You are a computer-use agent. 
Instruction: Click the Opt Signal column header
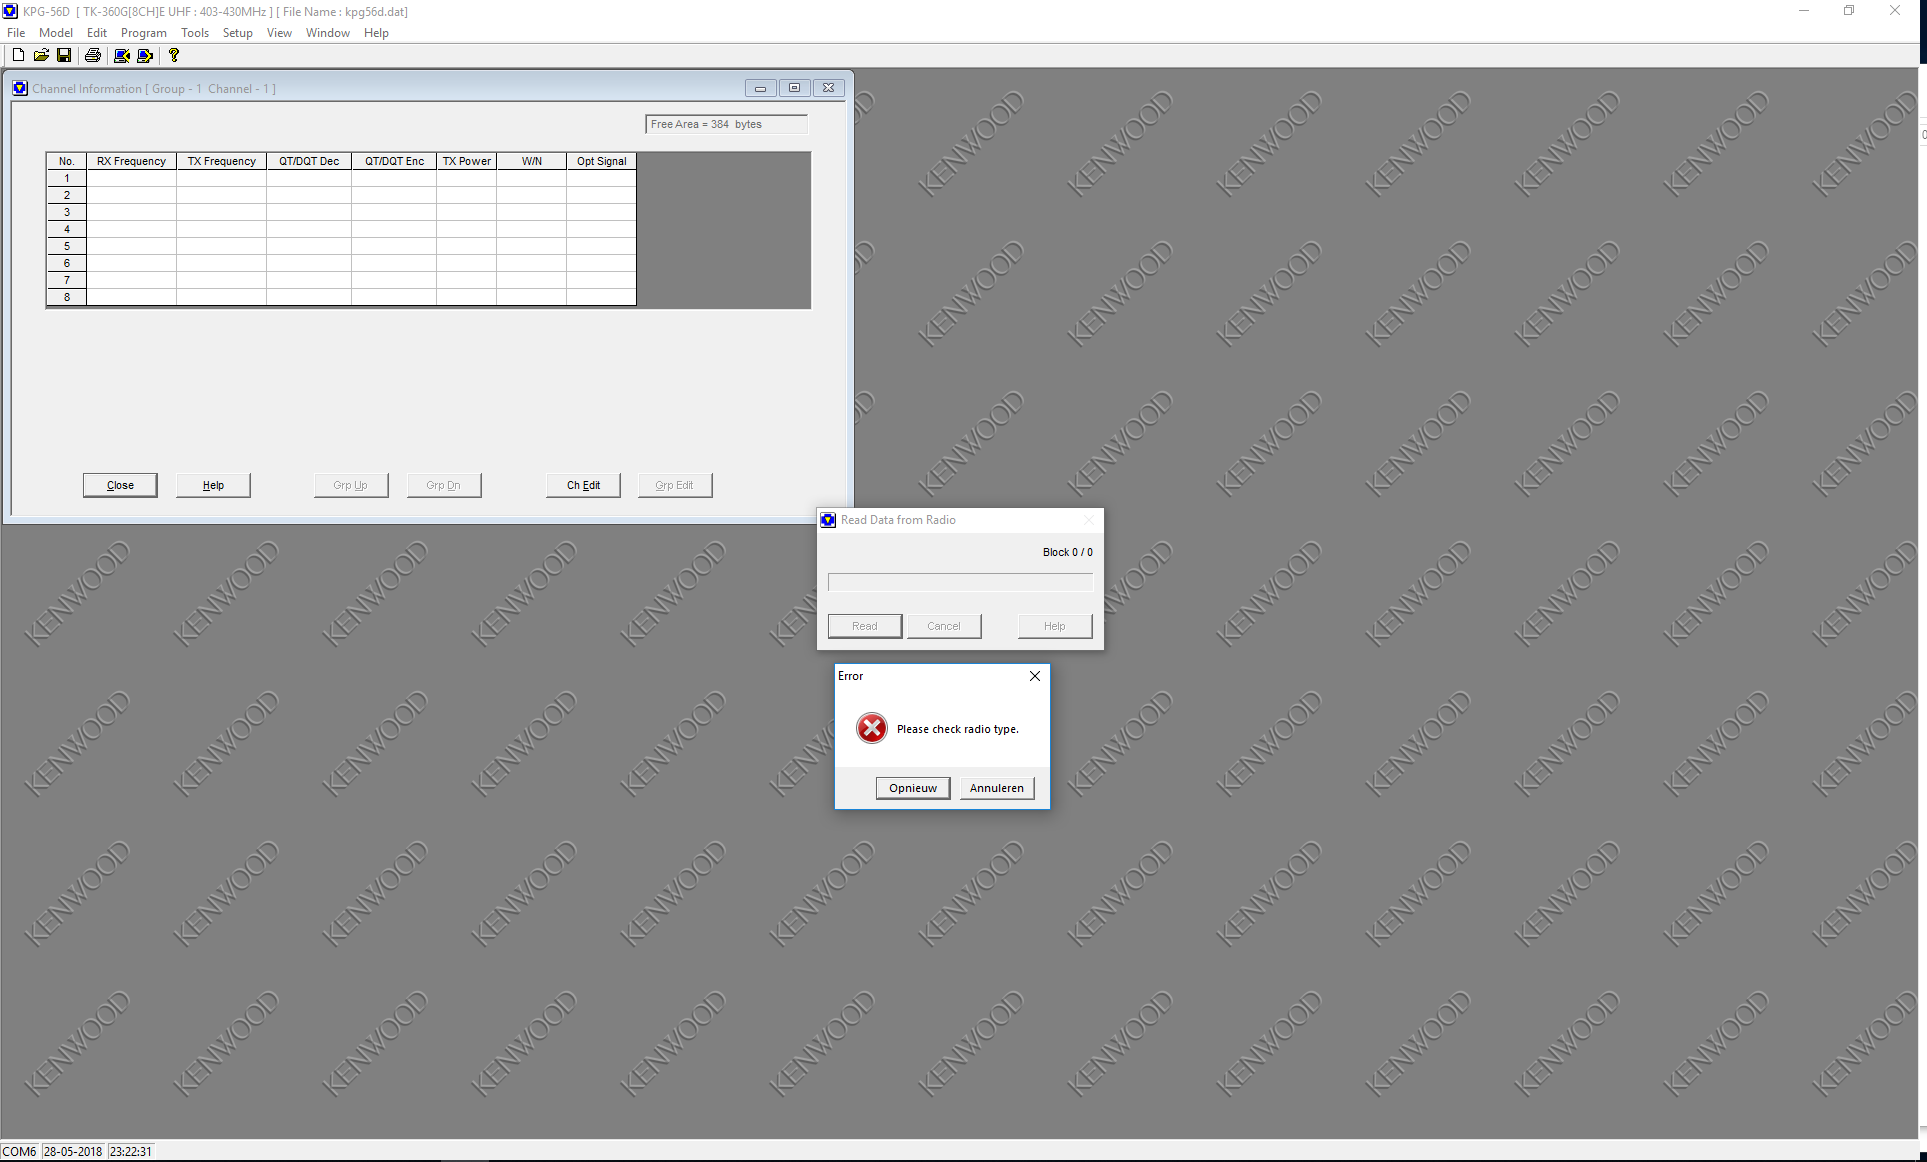coord(602,161)
